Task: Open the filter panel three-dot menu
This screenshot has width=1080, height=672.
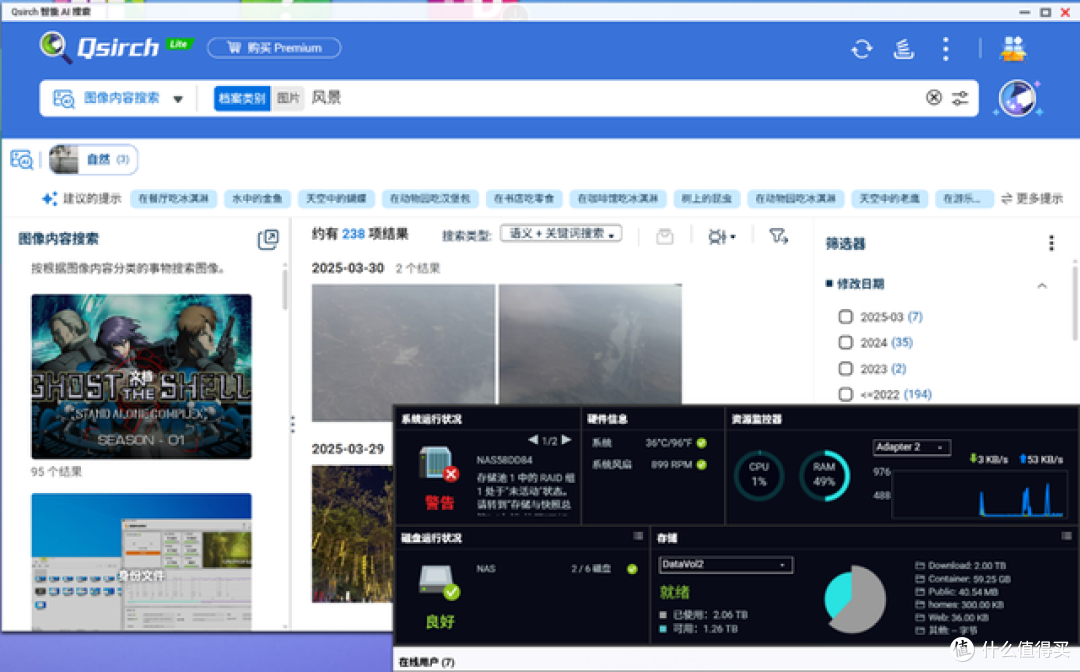Action: pos(1051,242)
